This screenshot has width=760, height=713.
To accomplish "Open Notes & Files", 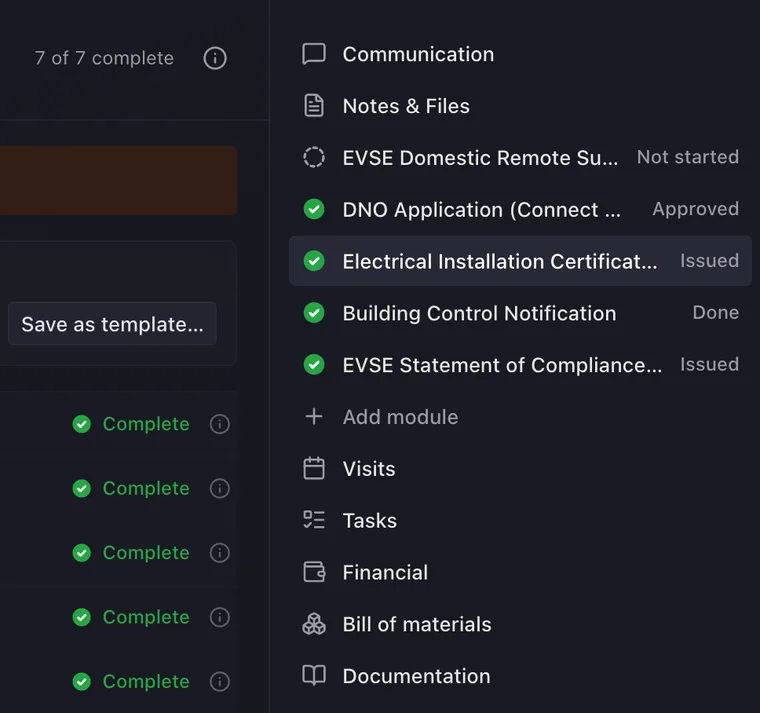I will pyautogui.click(x=520, y=106).
